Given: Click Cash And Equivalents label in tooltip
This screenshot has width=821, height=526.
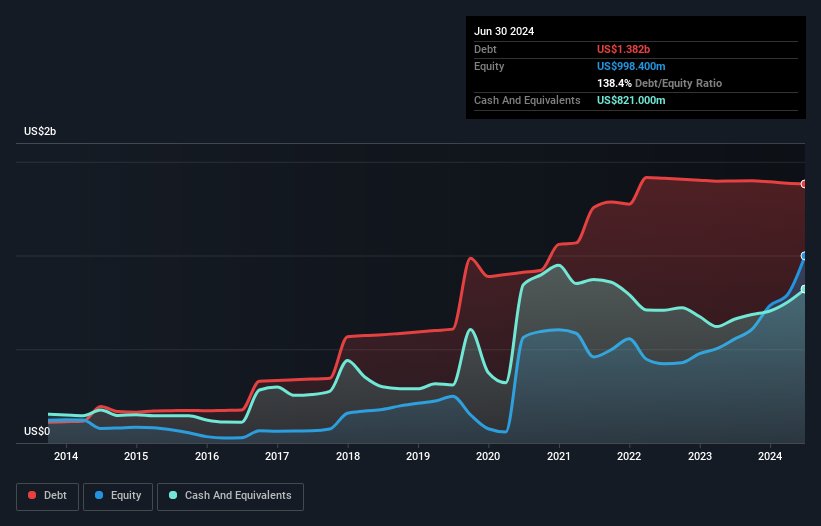Looking at the screenshot, I should 527,100.
